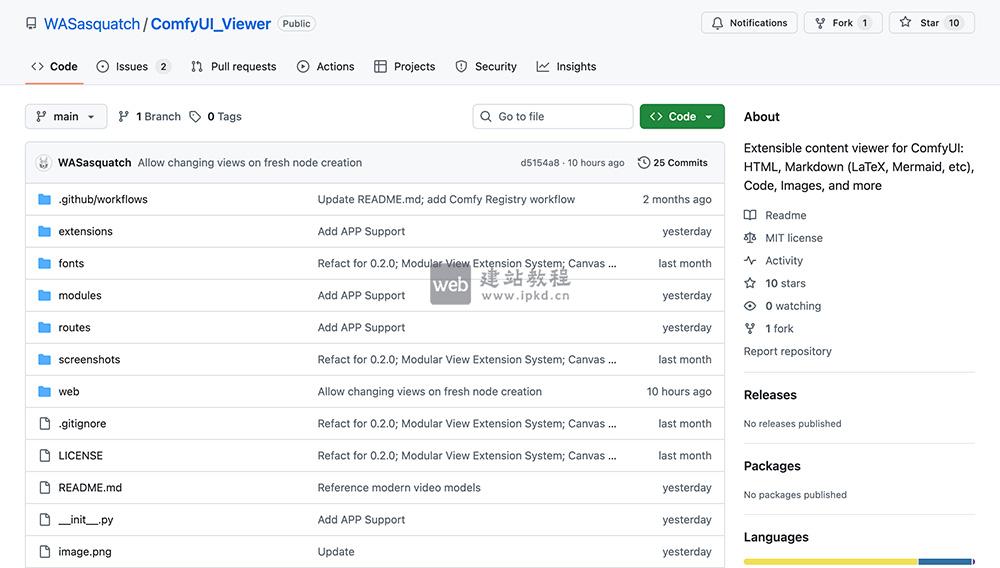
Task: Toggle Star on this repository
Action: click(x=922, y=23)
